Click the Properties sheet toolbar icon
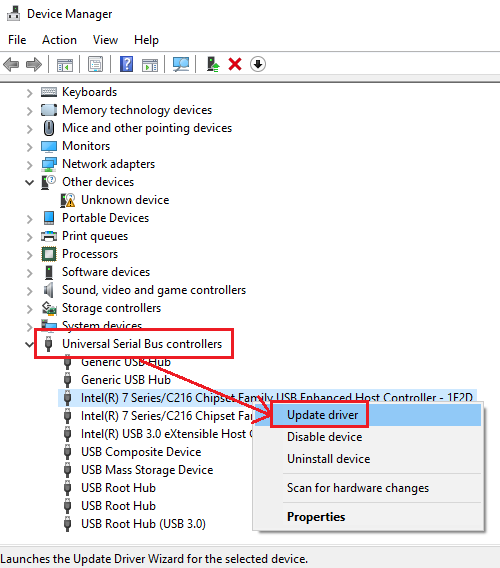The height and width of the screenshot is (568, 500). coord(95,64)
